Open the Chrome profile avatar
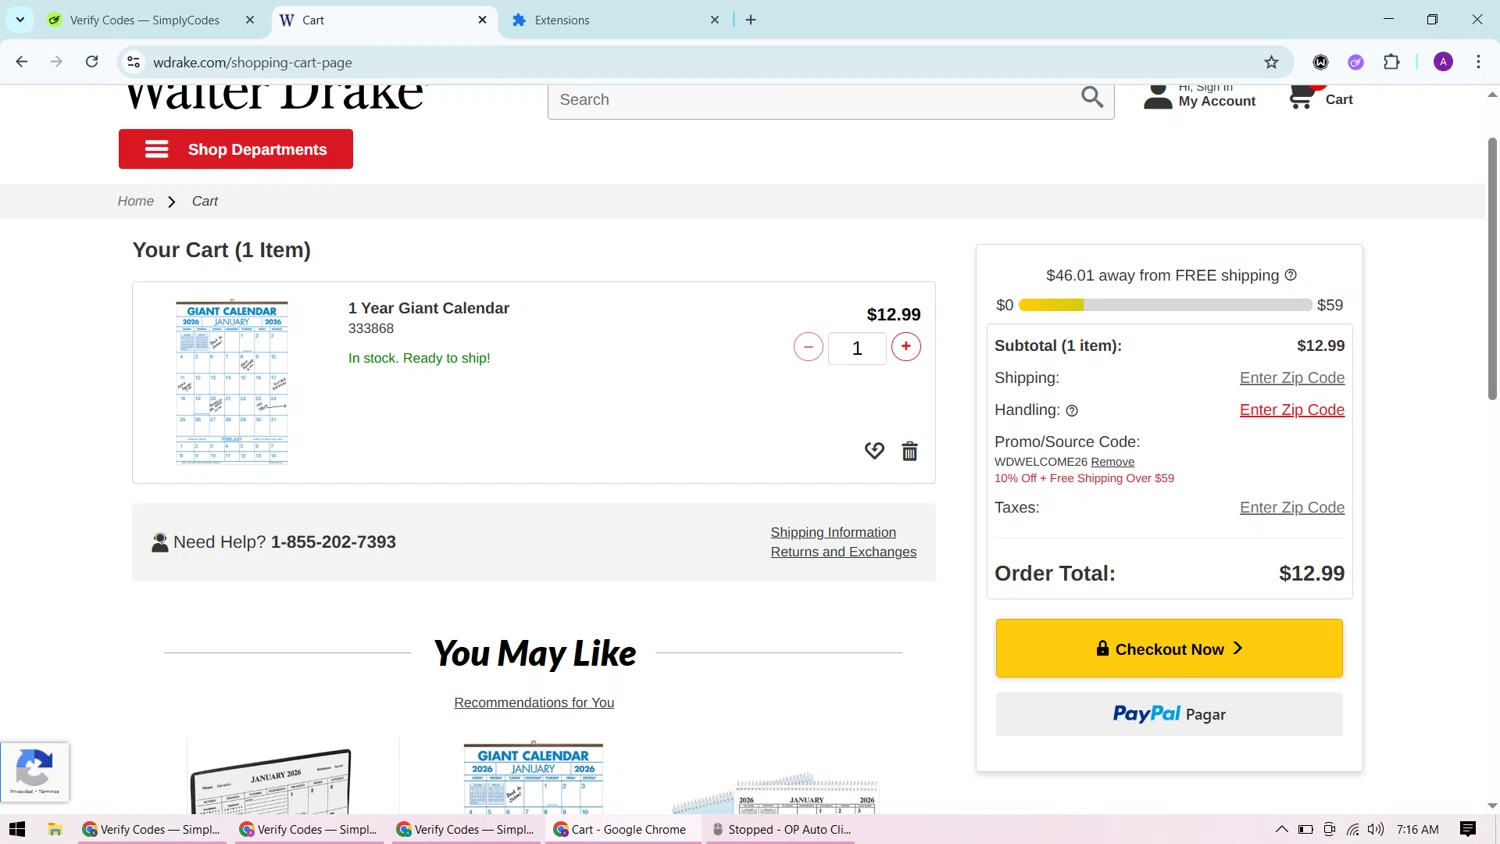 [1443, 62]
